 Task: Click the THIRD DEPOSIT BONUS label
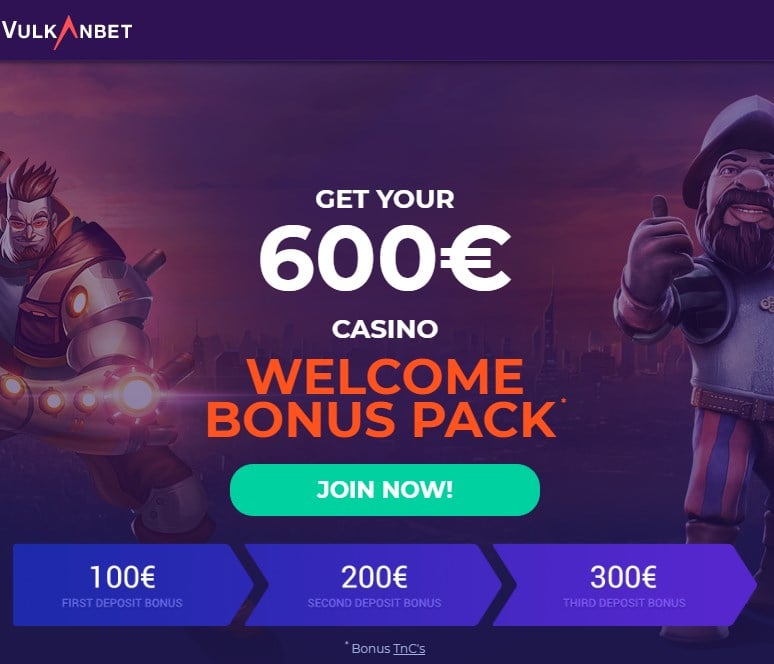[x=624, y=603]
